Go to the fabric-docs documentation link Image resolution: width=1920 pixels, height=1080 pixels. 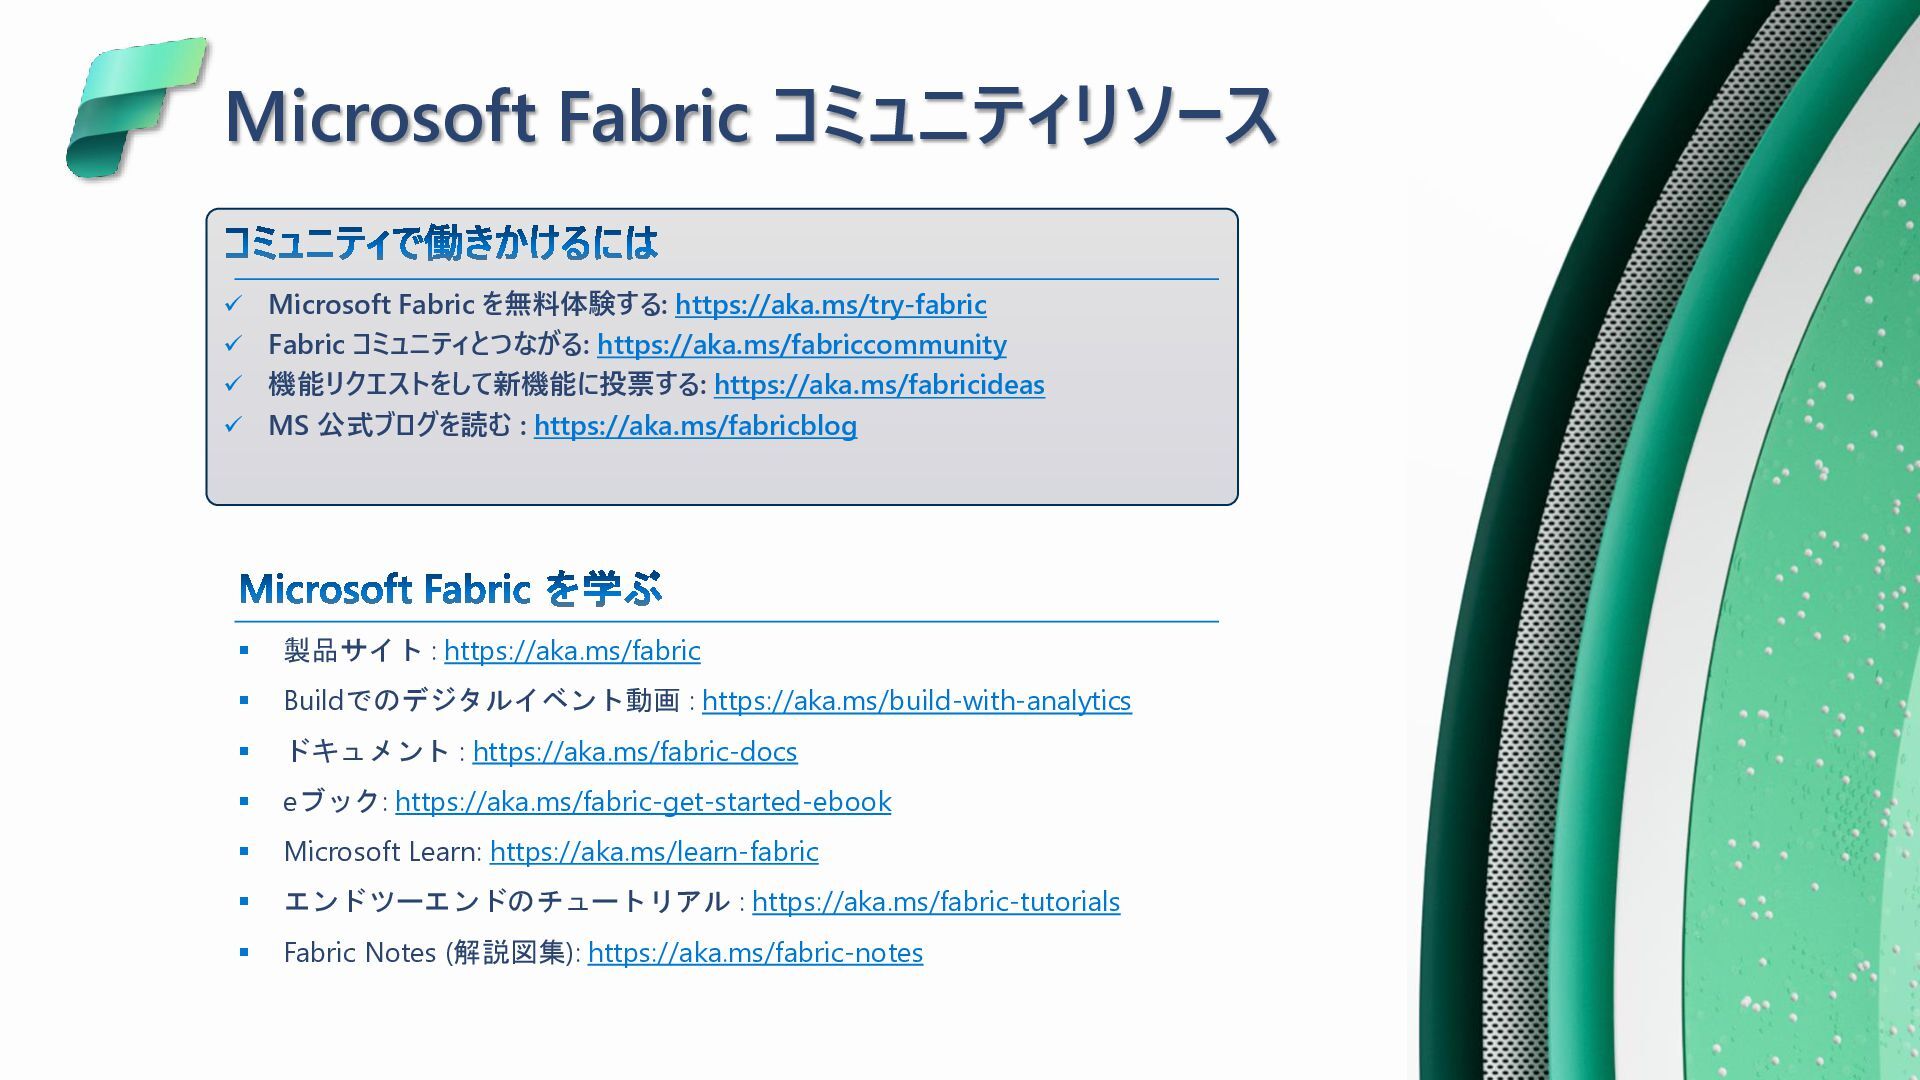click(635, 752)
